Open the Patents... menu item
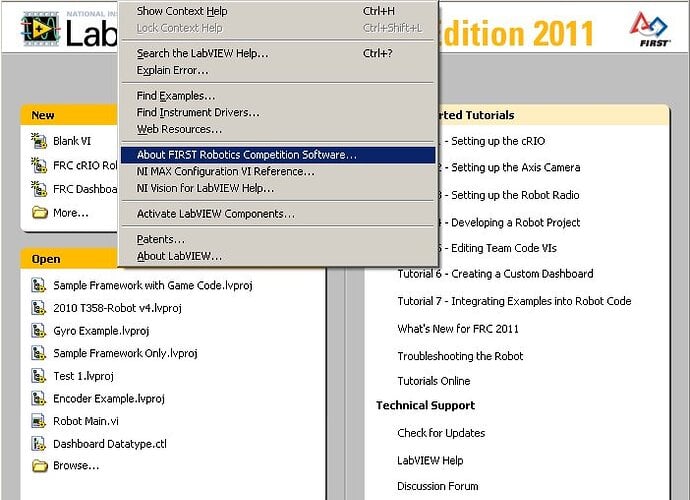Viewport: 690px width, 500px height. tap(278, 239)
